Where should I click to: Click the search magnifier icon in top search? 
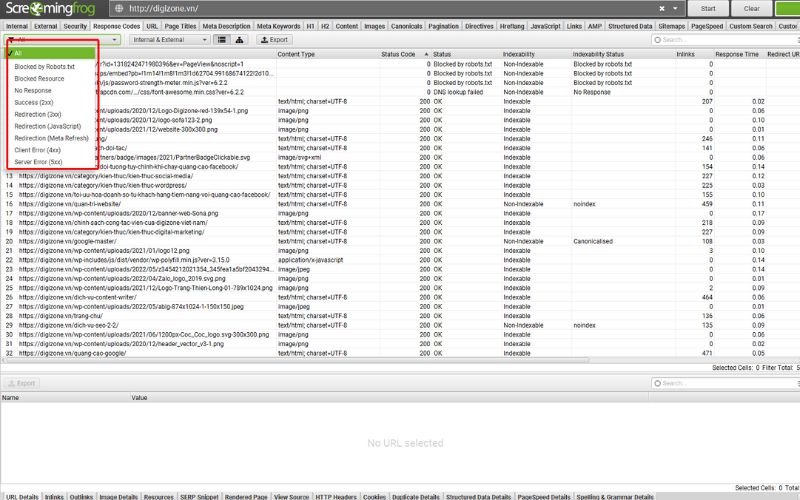pos(657,39)
